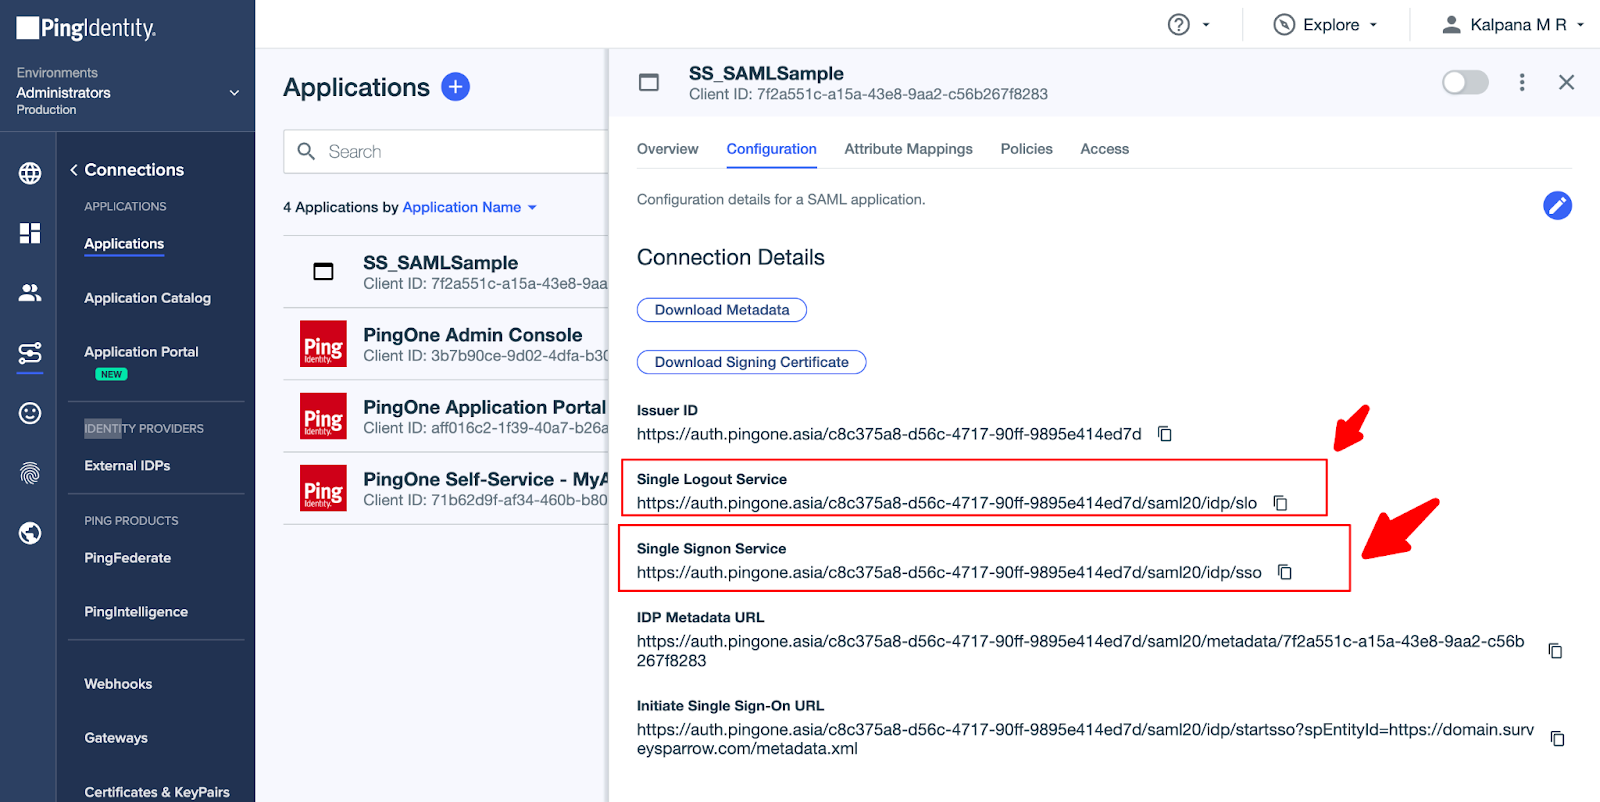
Task: Open PingFederate in the sidebar
Action: pos(127,558)
